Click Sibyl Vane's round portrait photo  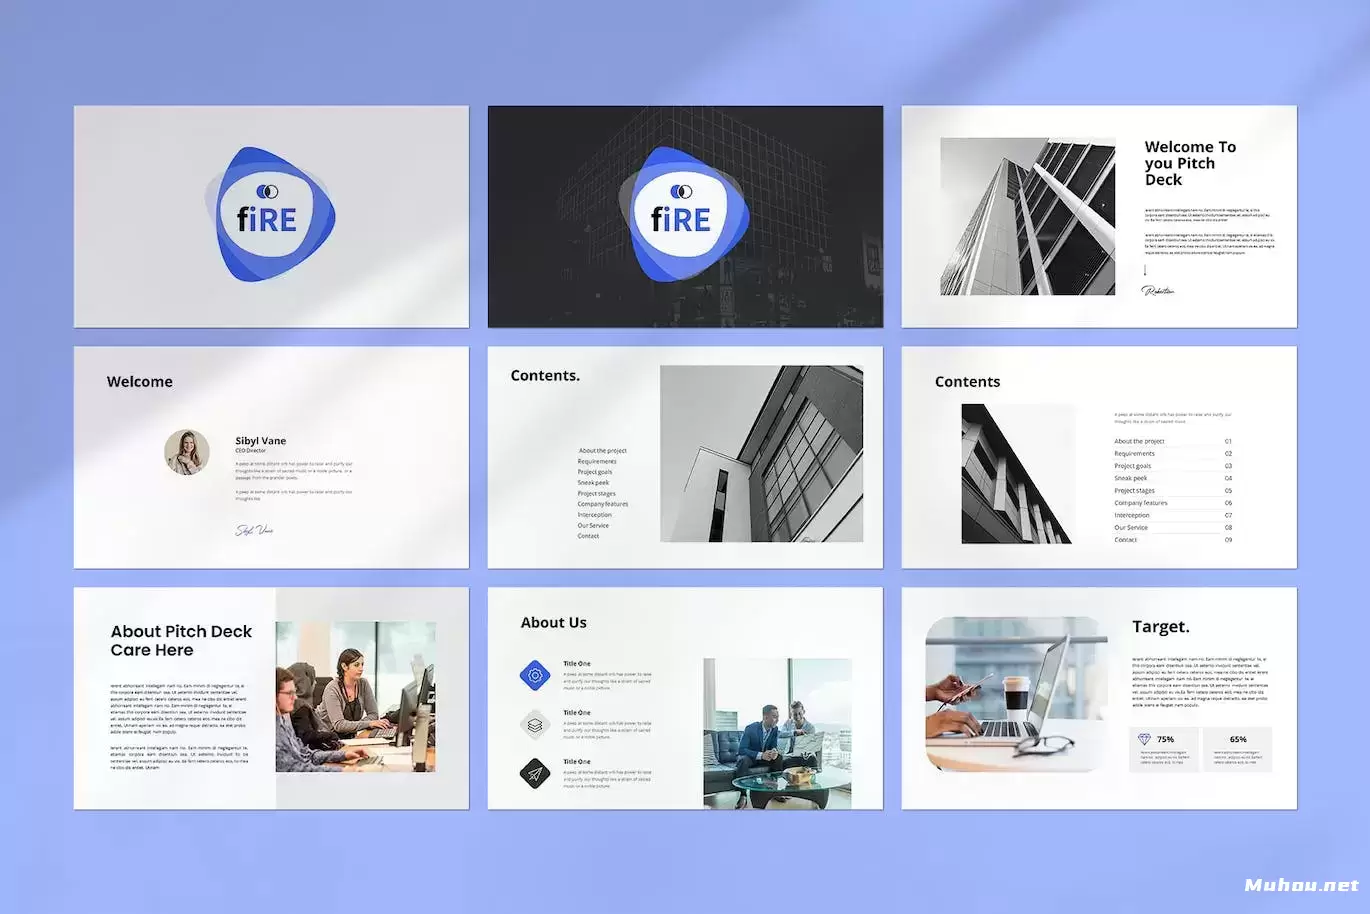[x=187, y=452]
